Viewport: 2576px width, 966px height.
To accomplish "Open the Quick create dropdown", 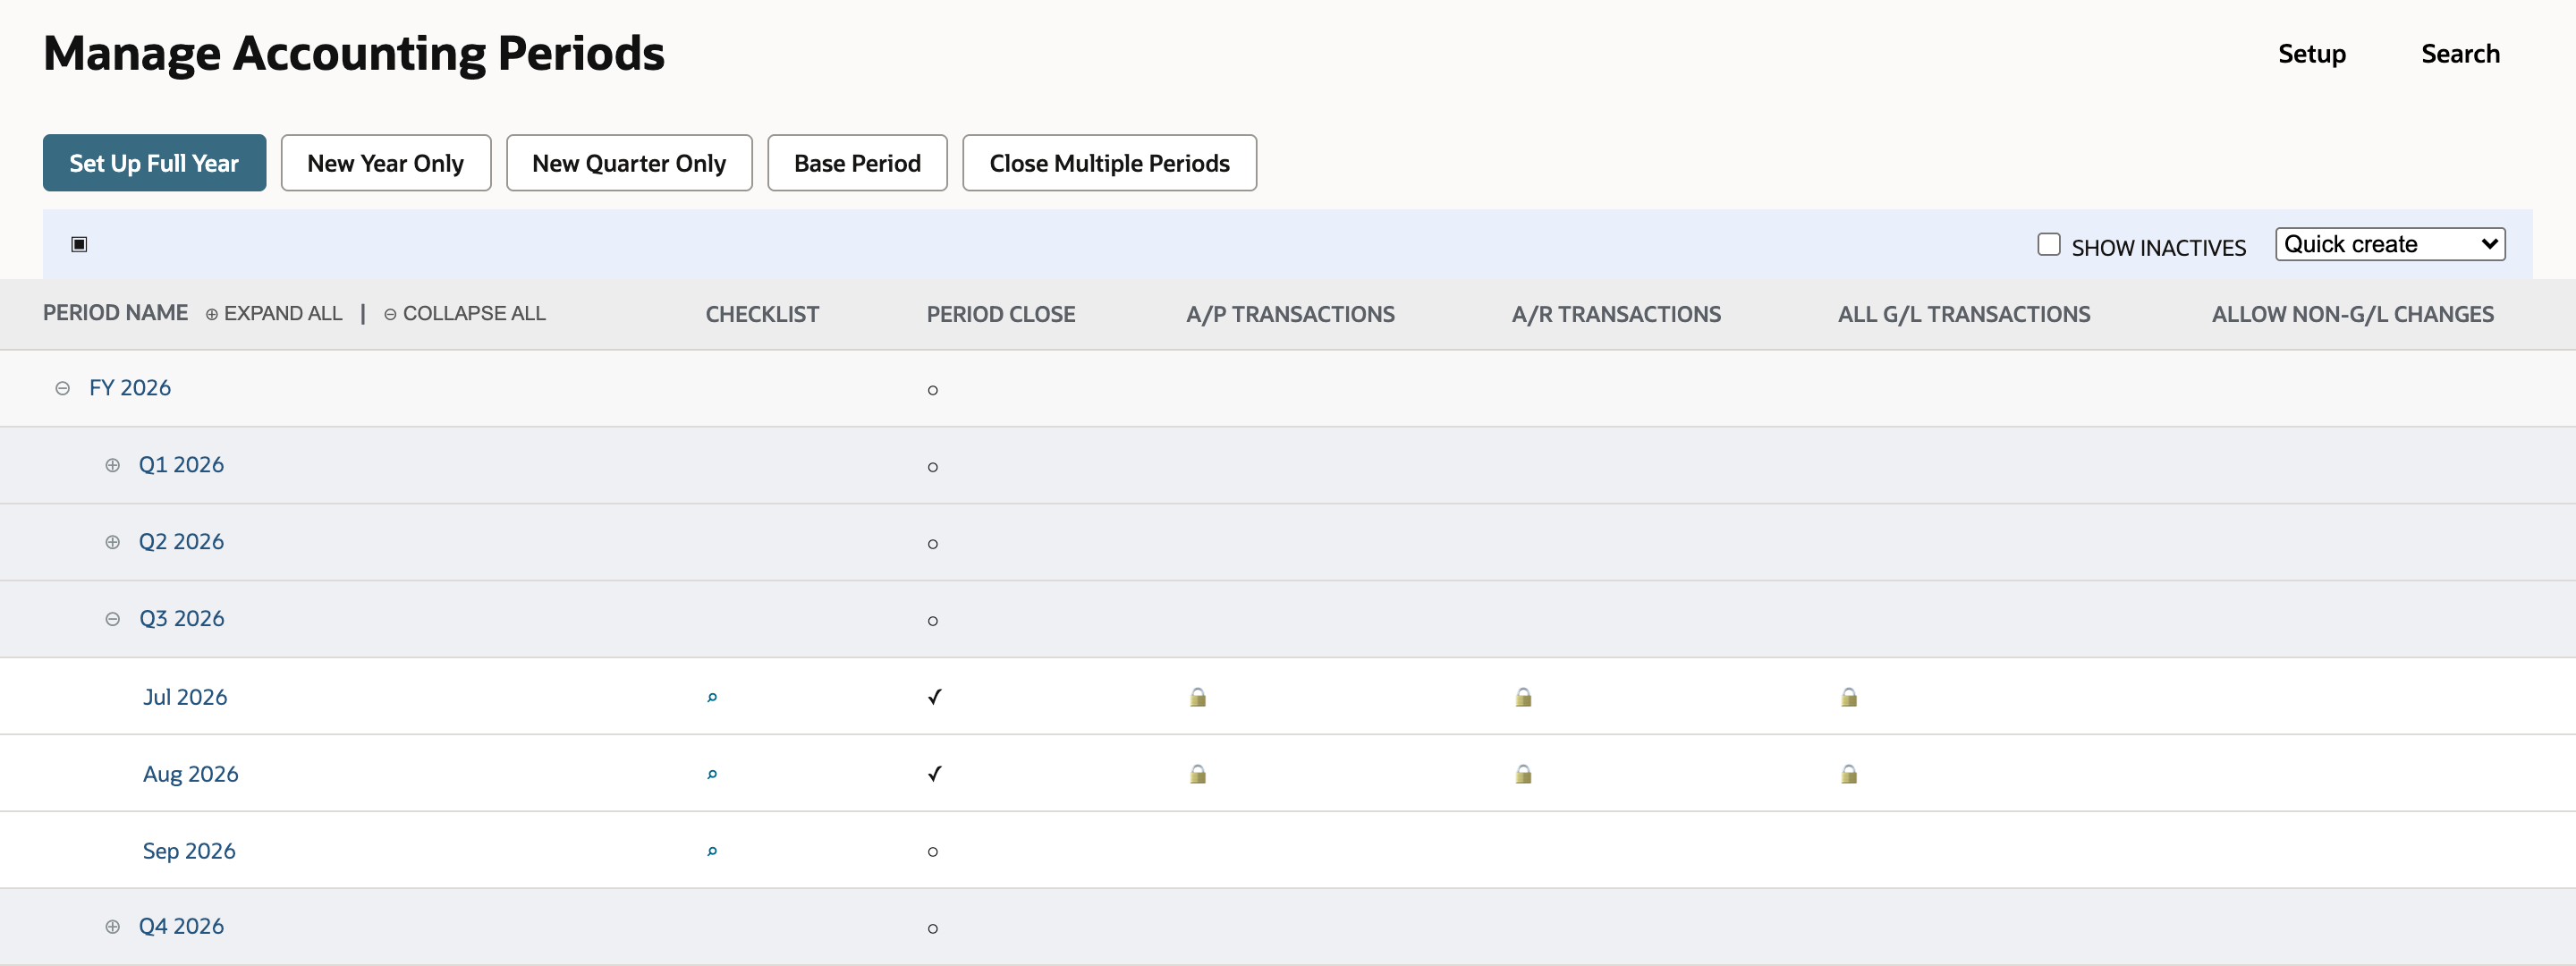I will click(2390, 244).
